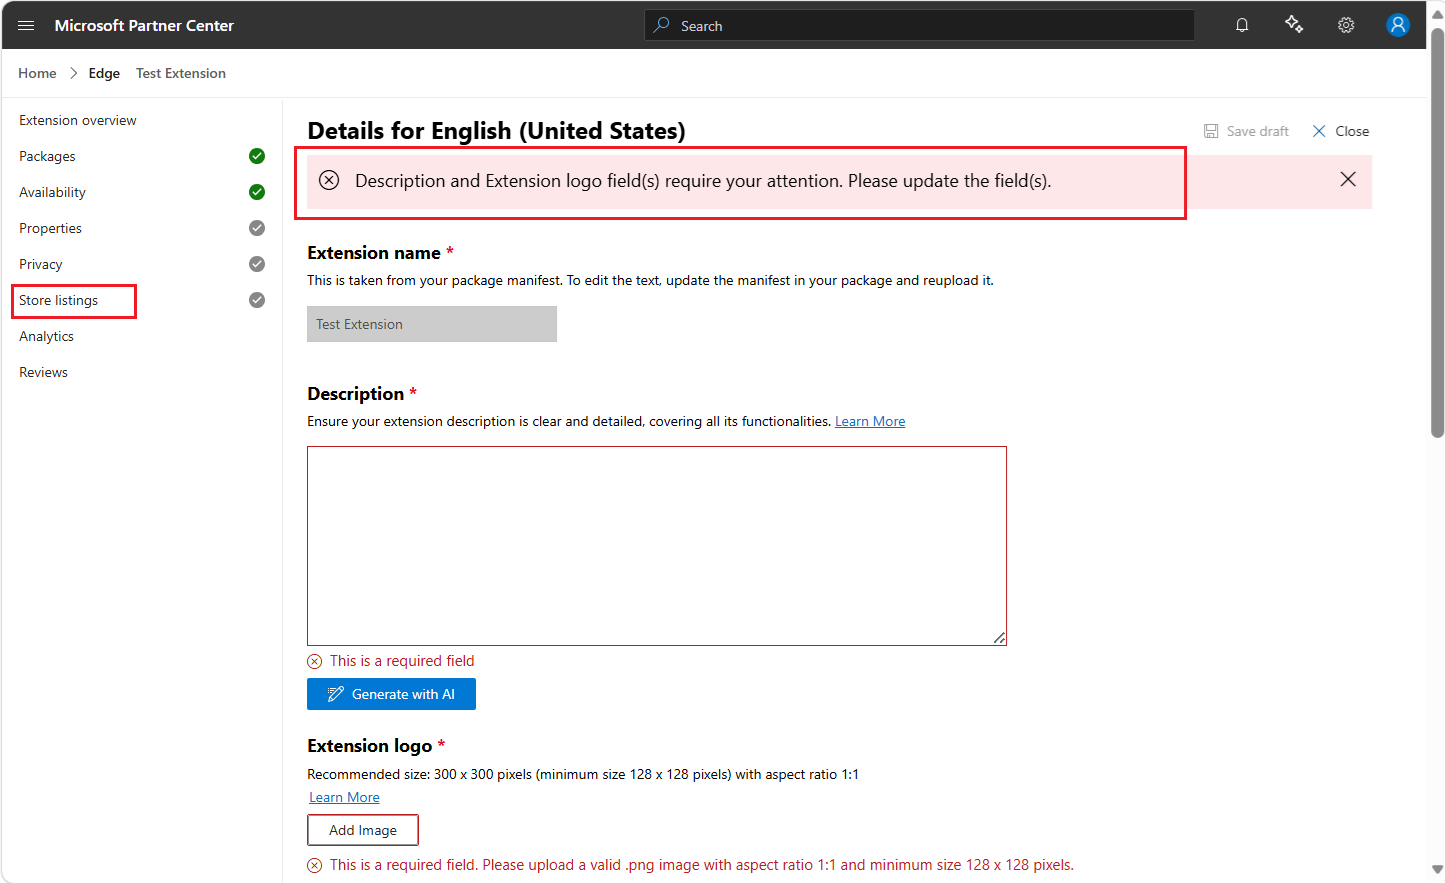The image size is (1445, 883).
Task: Click the error icon beside logo required message
Action: pos(314,865)
